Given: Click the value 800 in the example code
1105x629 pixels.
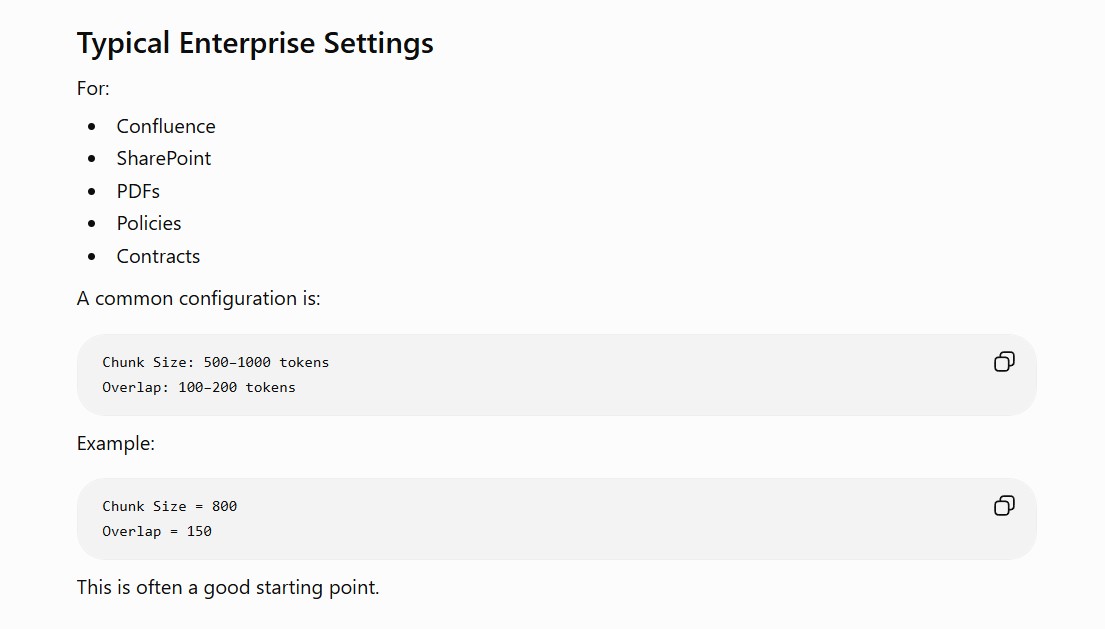Looking at the screenshot, I should point(225,506).
